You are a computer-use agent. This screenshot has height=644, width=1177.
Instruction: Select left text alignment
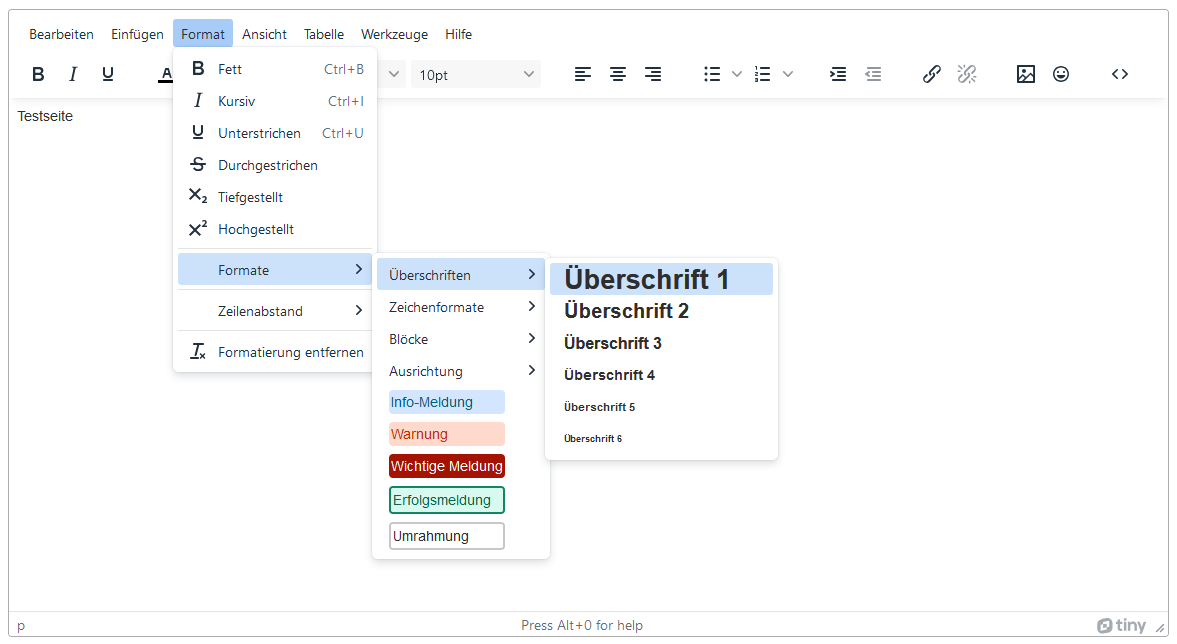pyautogui.click(x=583, y=74)
